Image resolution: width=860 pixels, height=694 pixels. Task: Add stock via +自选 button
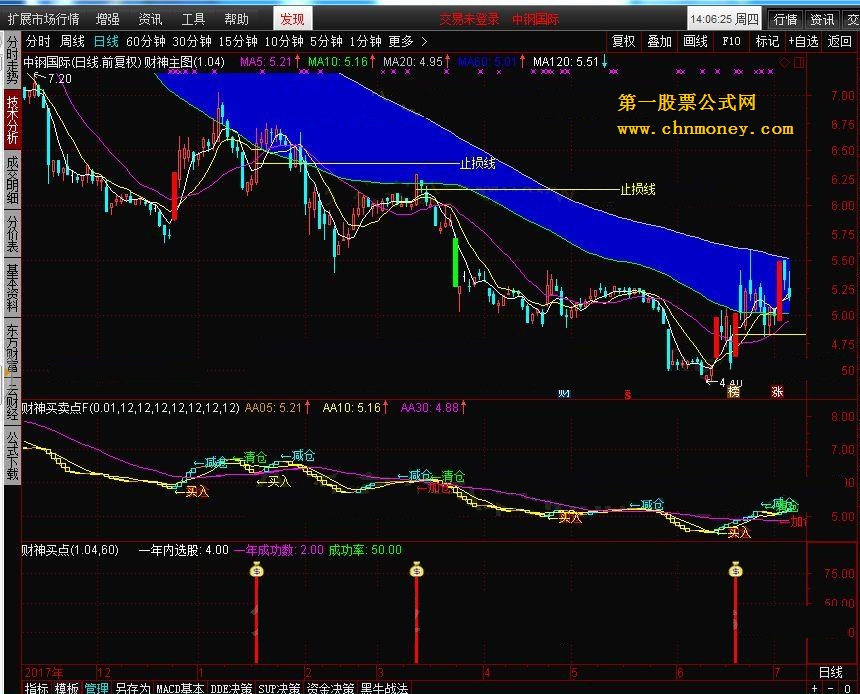804,41
